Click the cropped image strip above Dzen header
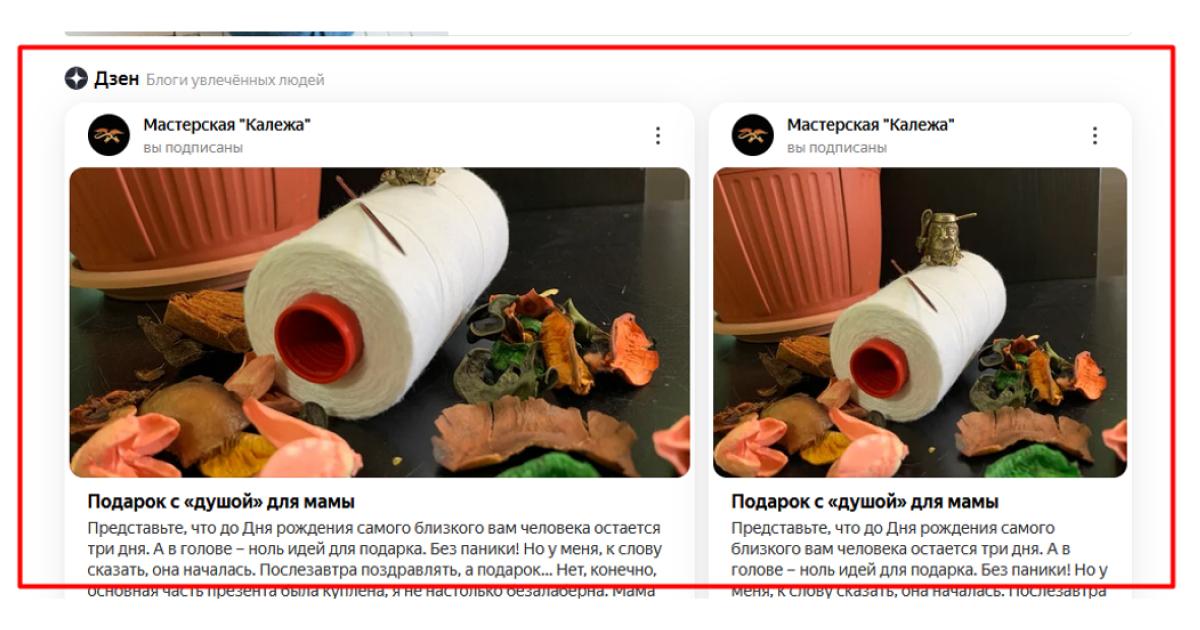Screen dimensions: 1200x630 (x=257, y=33)
